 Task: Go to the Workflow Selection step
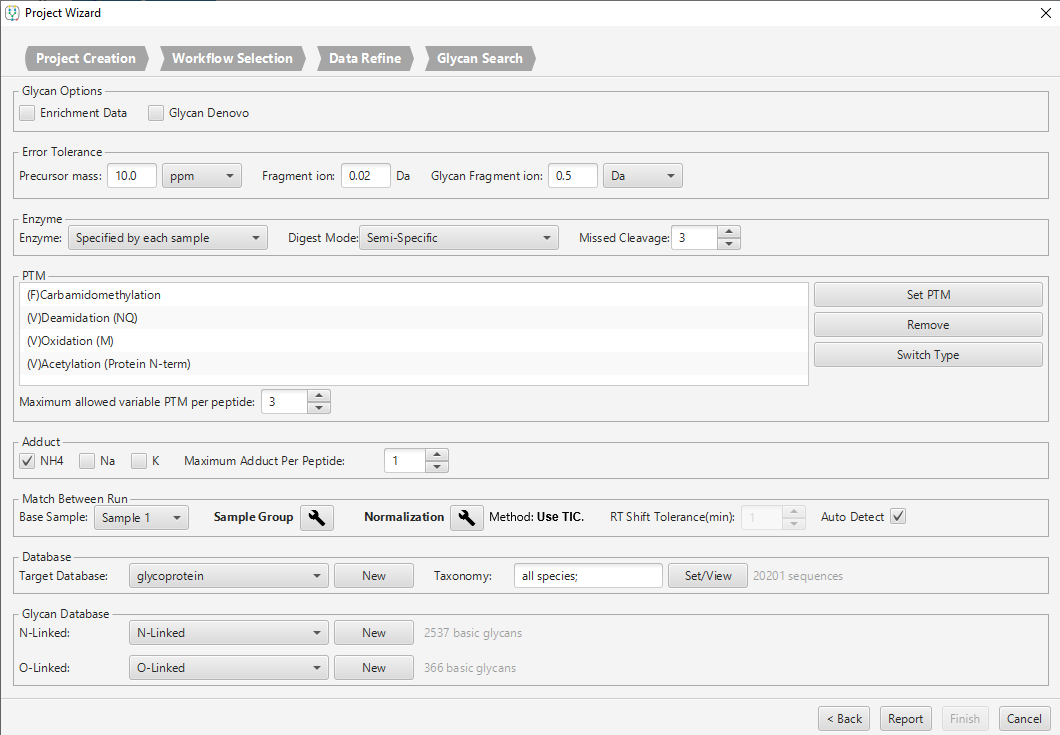pyautogui.click(x=232, y=59)
